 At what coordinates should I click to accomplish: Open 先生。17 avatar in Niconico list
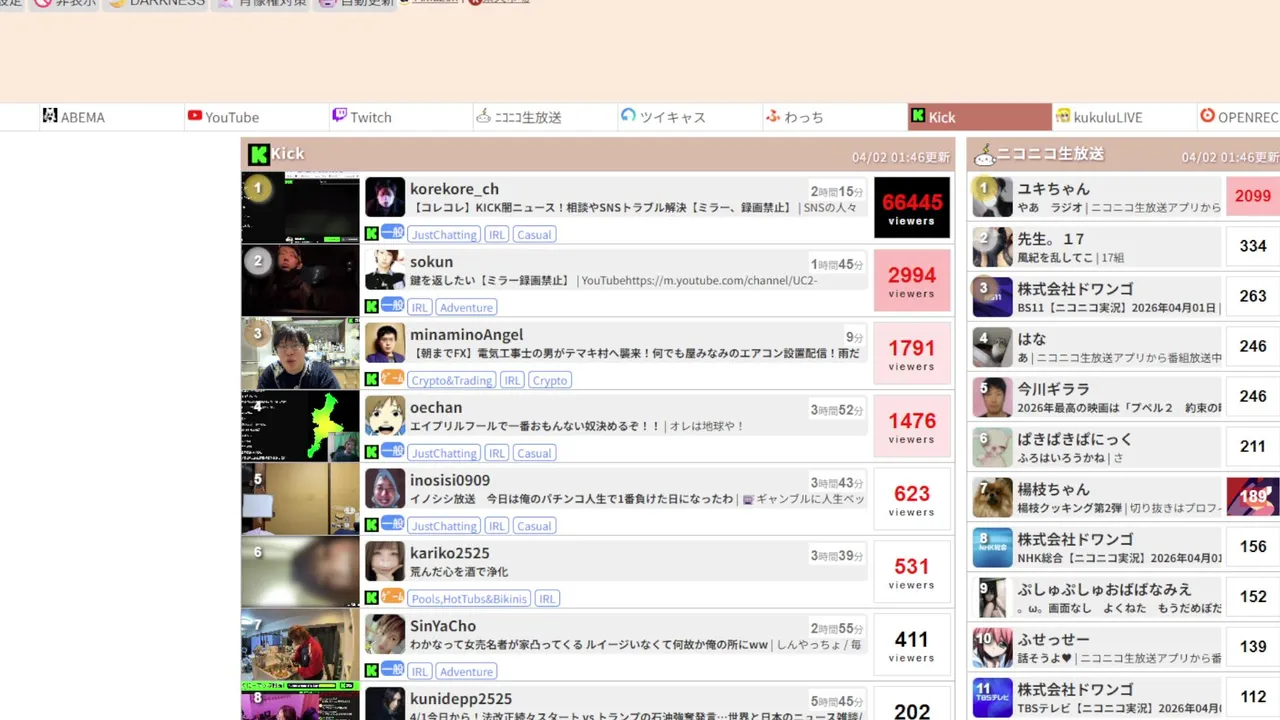click(993, 247)
